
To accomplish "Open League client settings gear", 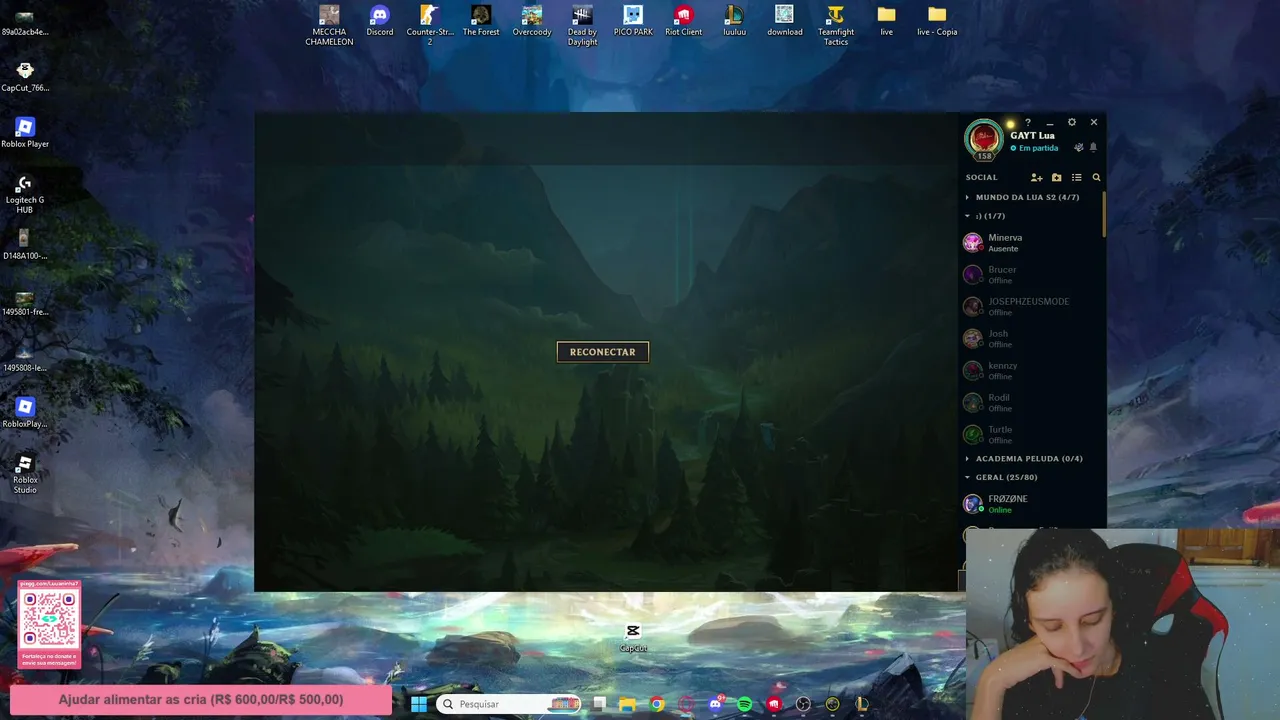I will click(1072, 122).
